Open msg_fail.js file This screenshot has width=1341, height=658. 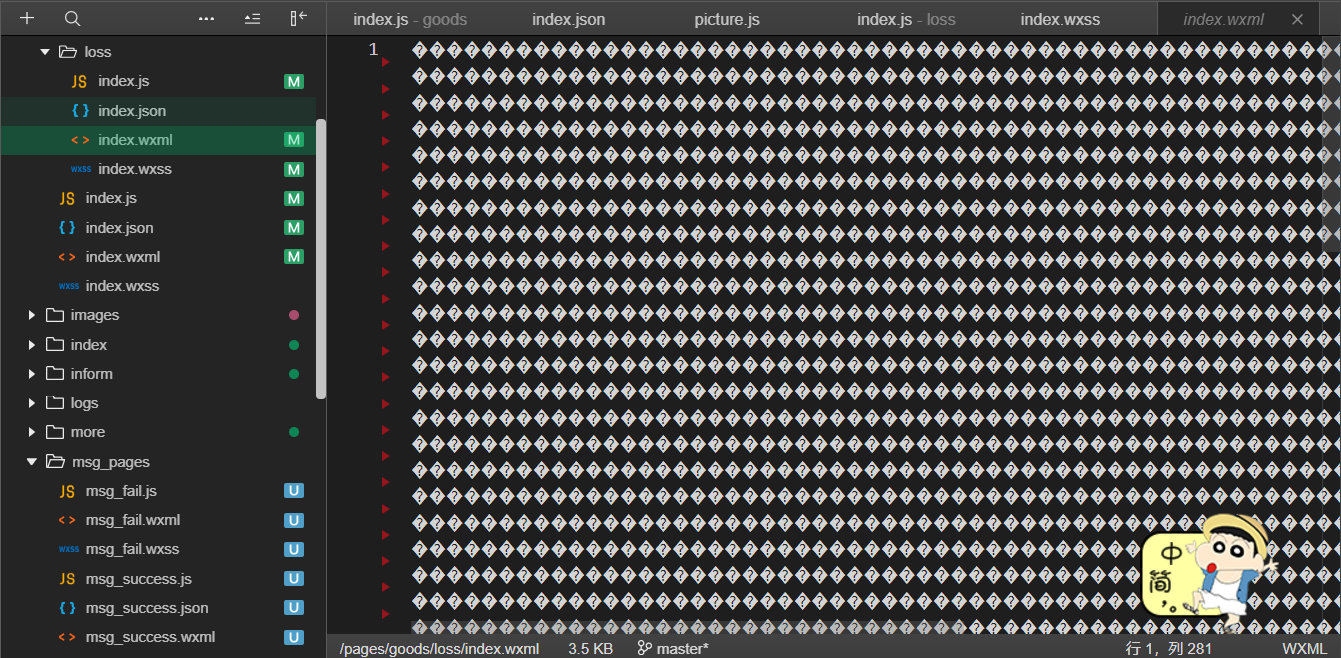pyautogui.click(x=121, y=491)
